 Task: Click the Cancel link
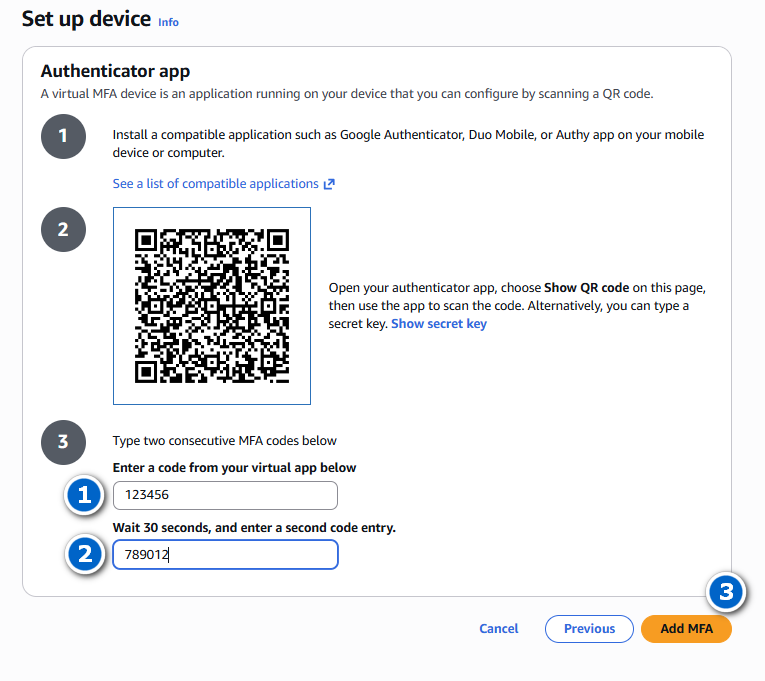tap(499, 629)
